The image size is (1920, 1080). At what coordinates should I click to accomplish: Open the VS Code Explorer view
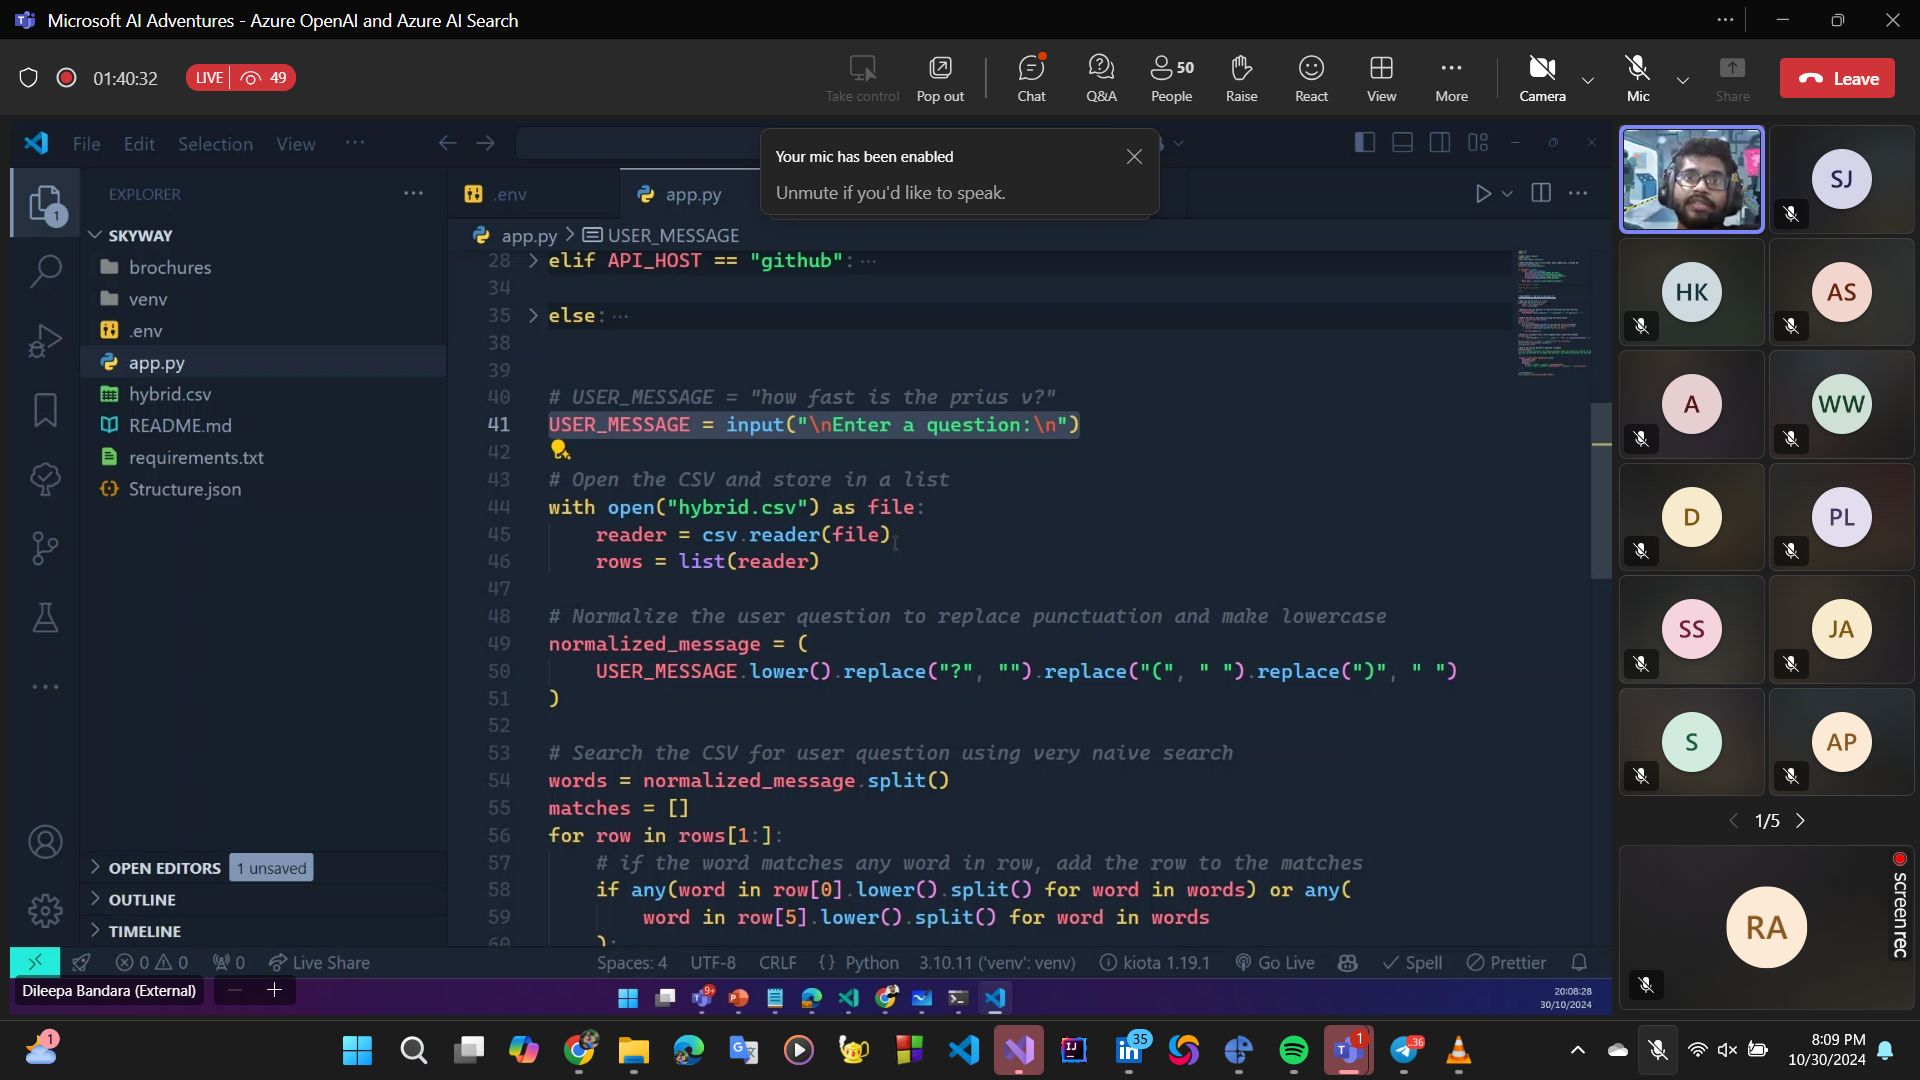[45, 203]
